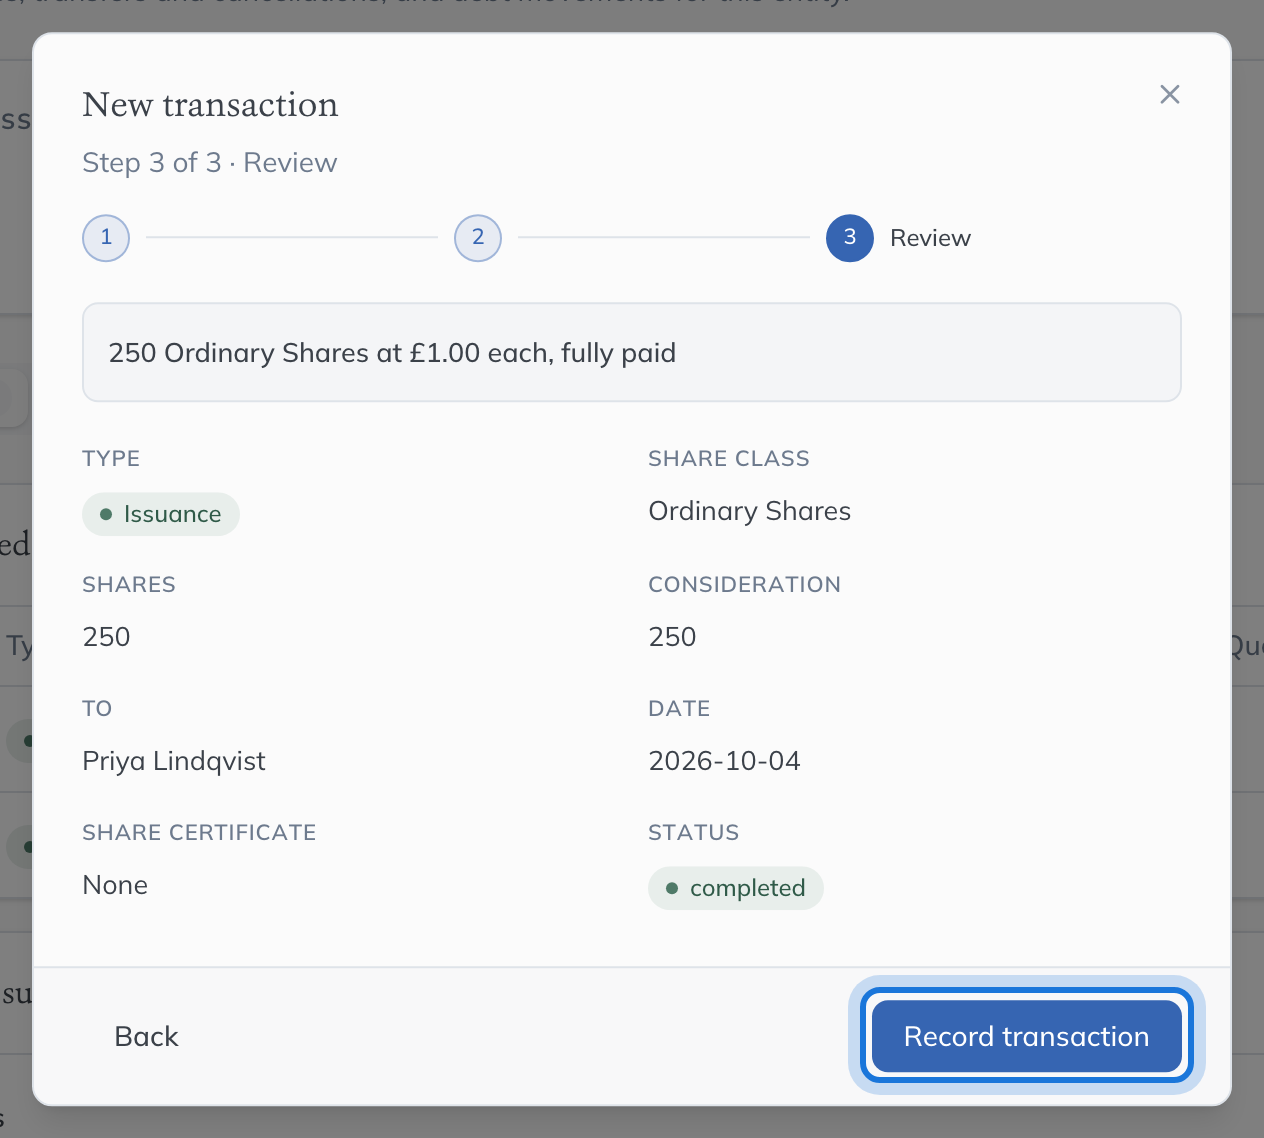Click recipient name Priya Lindqvist
1264x1138 pixels.
174,761
